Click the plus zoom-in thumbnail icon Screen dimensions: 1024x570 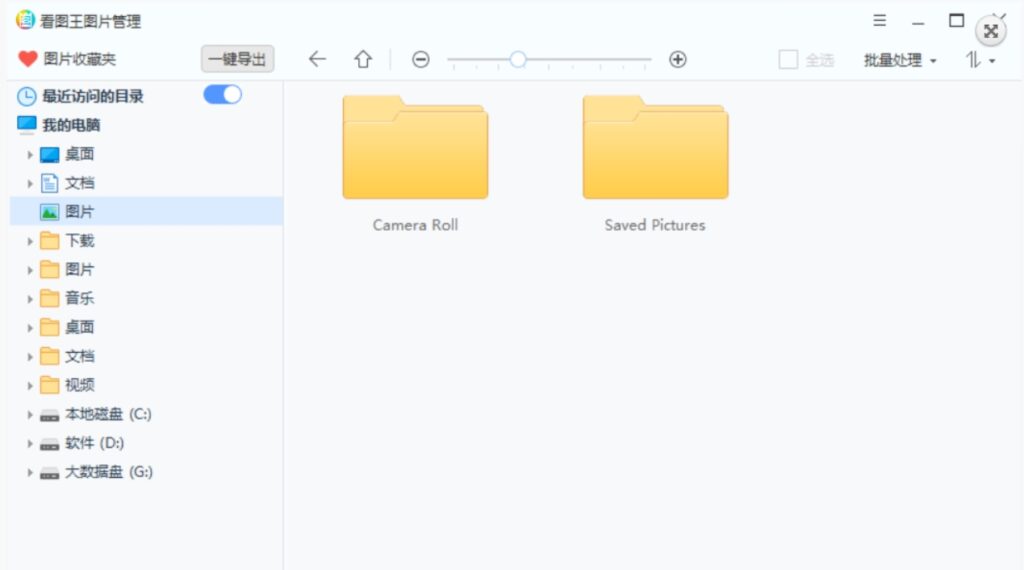678,60
